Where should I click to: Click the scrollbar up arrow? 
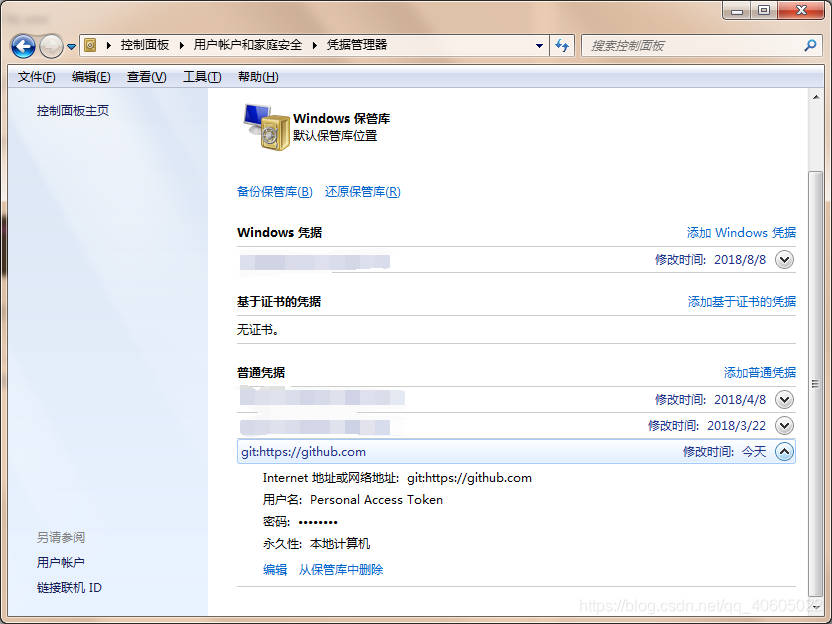click(x=816, y=97)
